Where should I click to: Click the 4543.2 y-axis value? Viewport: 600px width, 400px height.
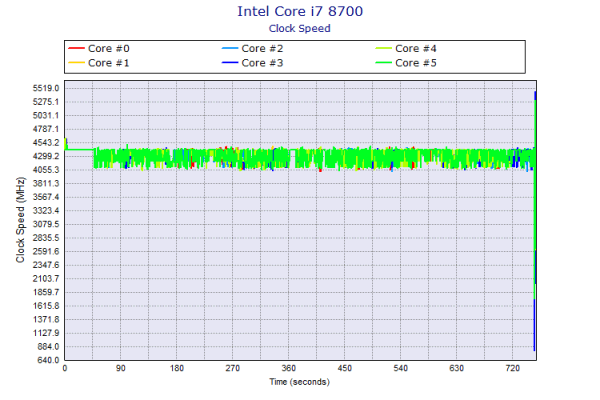tap(46, 143)
